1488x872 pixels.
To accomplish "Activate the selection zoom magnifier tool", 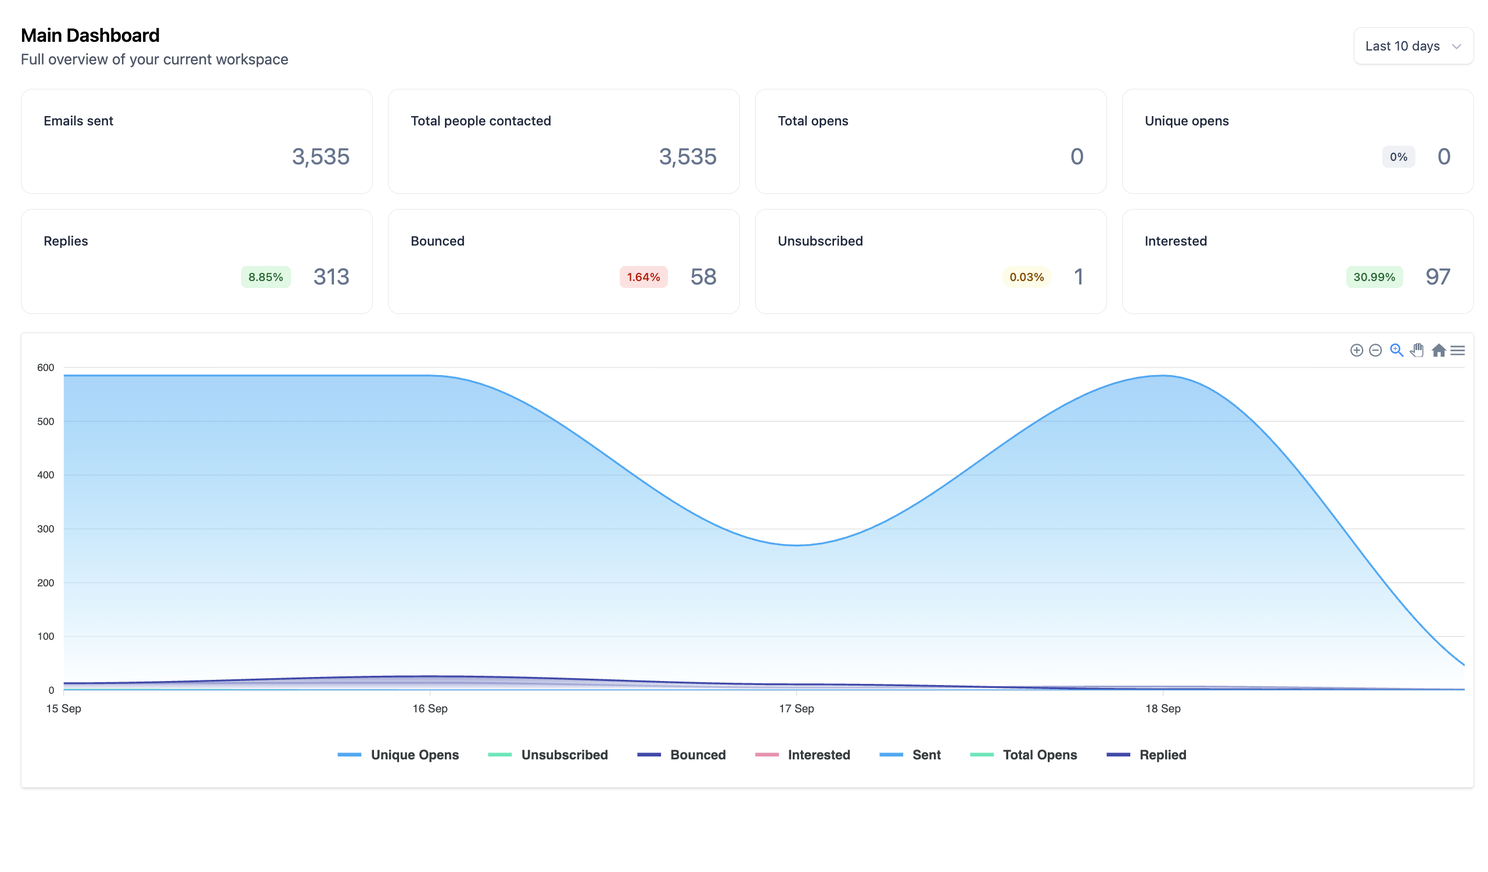I will point(1396,350).
